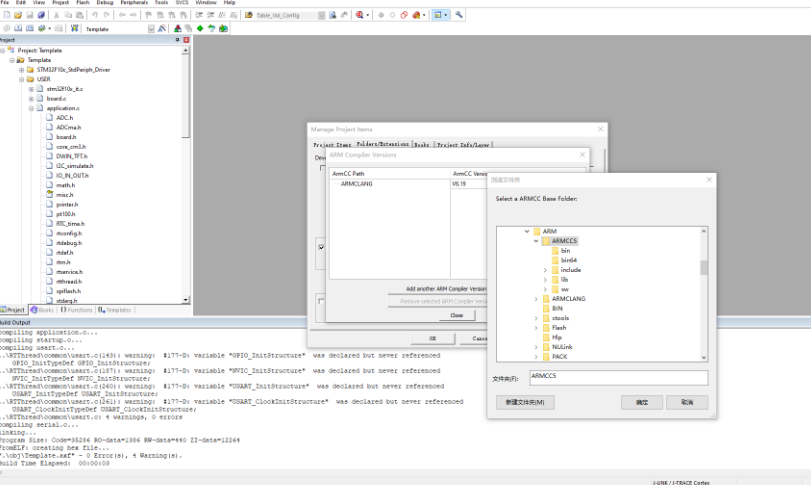Expand the include folder in browse dialog
This screenshot has width=811, height=485.
(545, 270)
